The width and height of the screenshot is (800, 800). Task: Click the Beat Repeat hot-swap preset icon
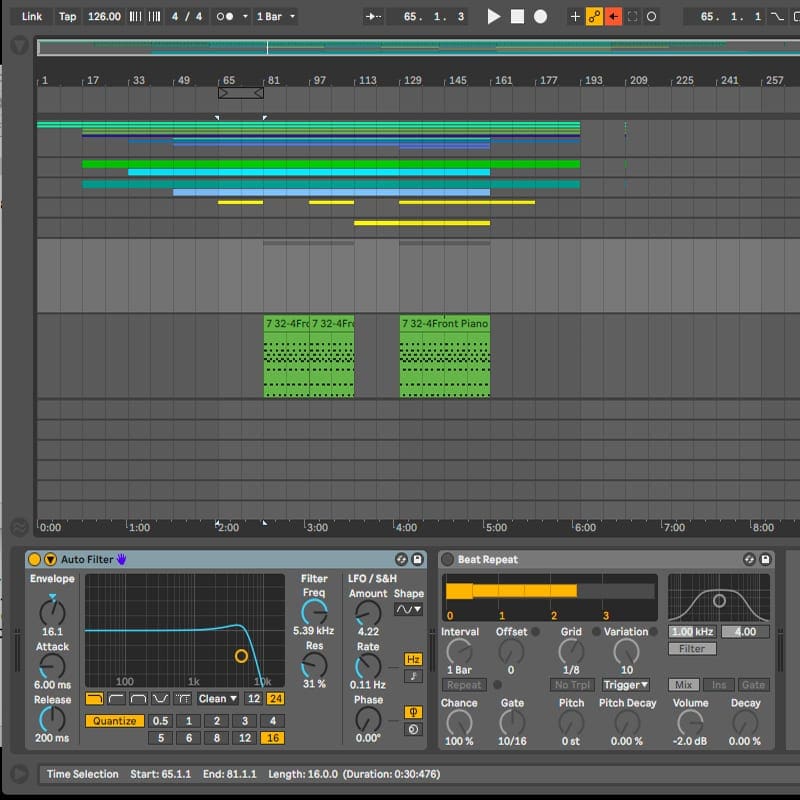click(749, 560)
